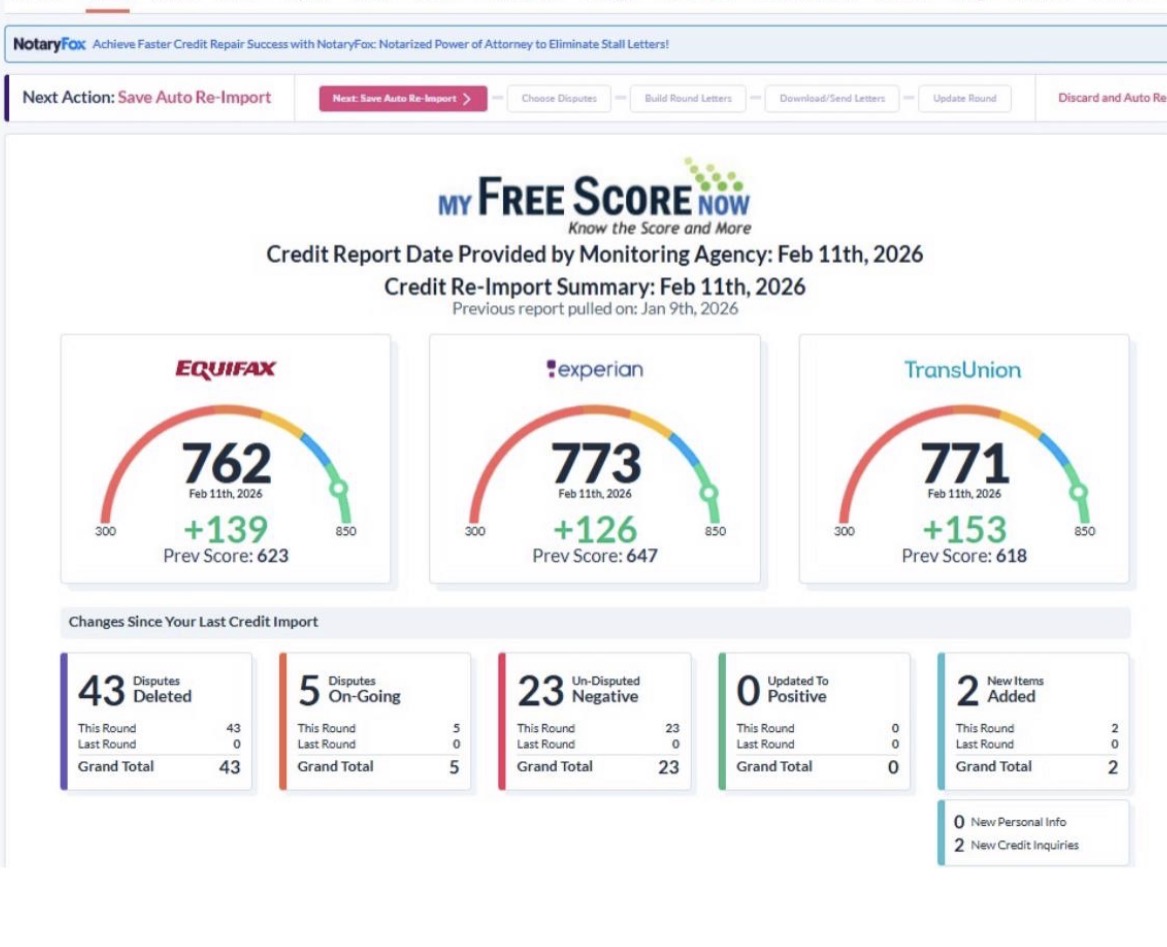Go to Download/Send Letters step
This screenshot has height=947, width=1167.
[832, 98]
